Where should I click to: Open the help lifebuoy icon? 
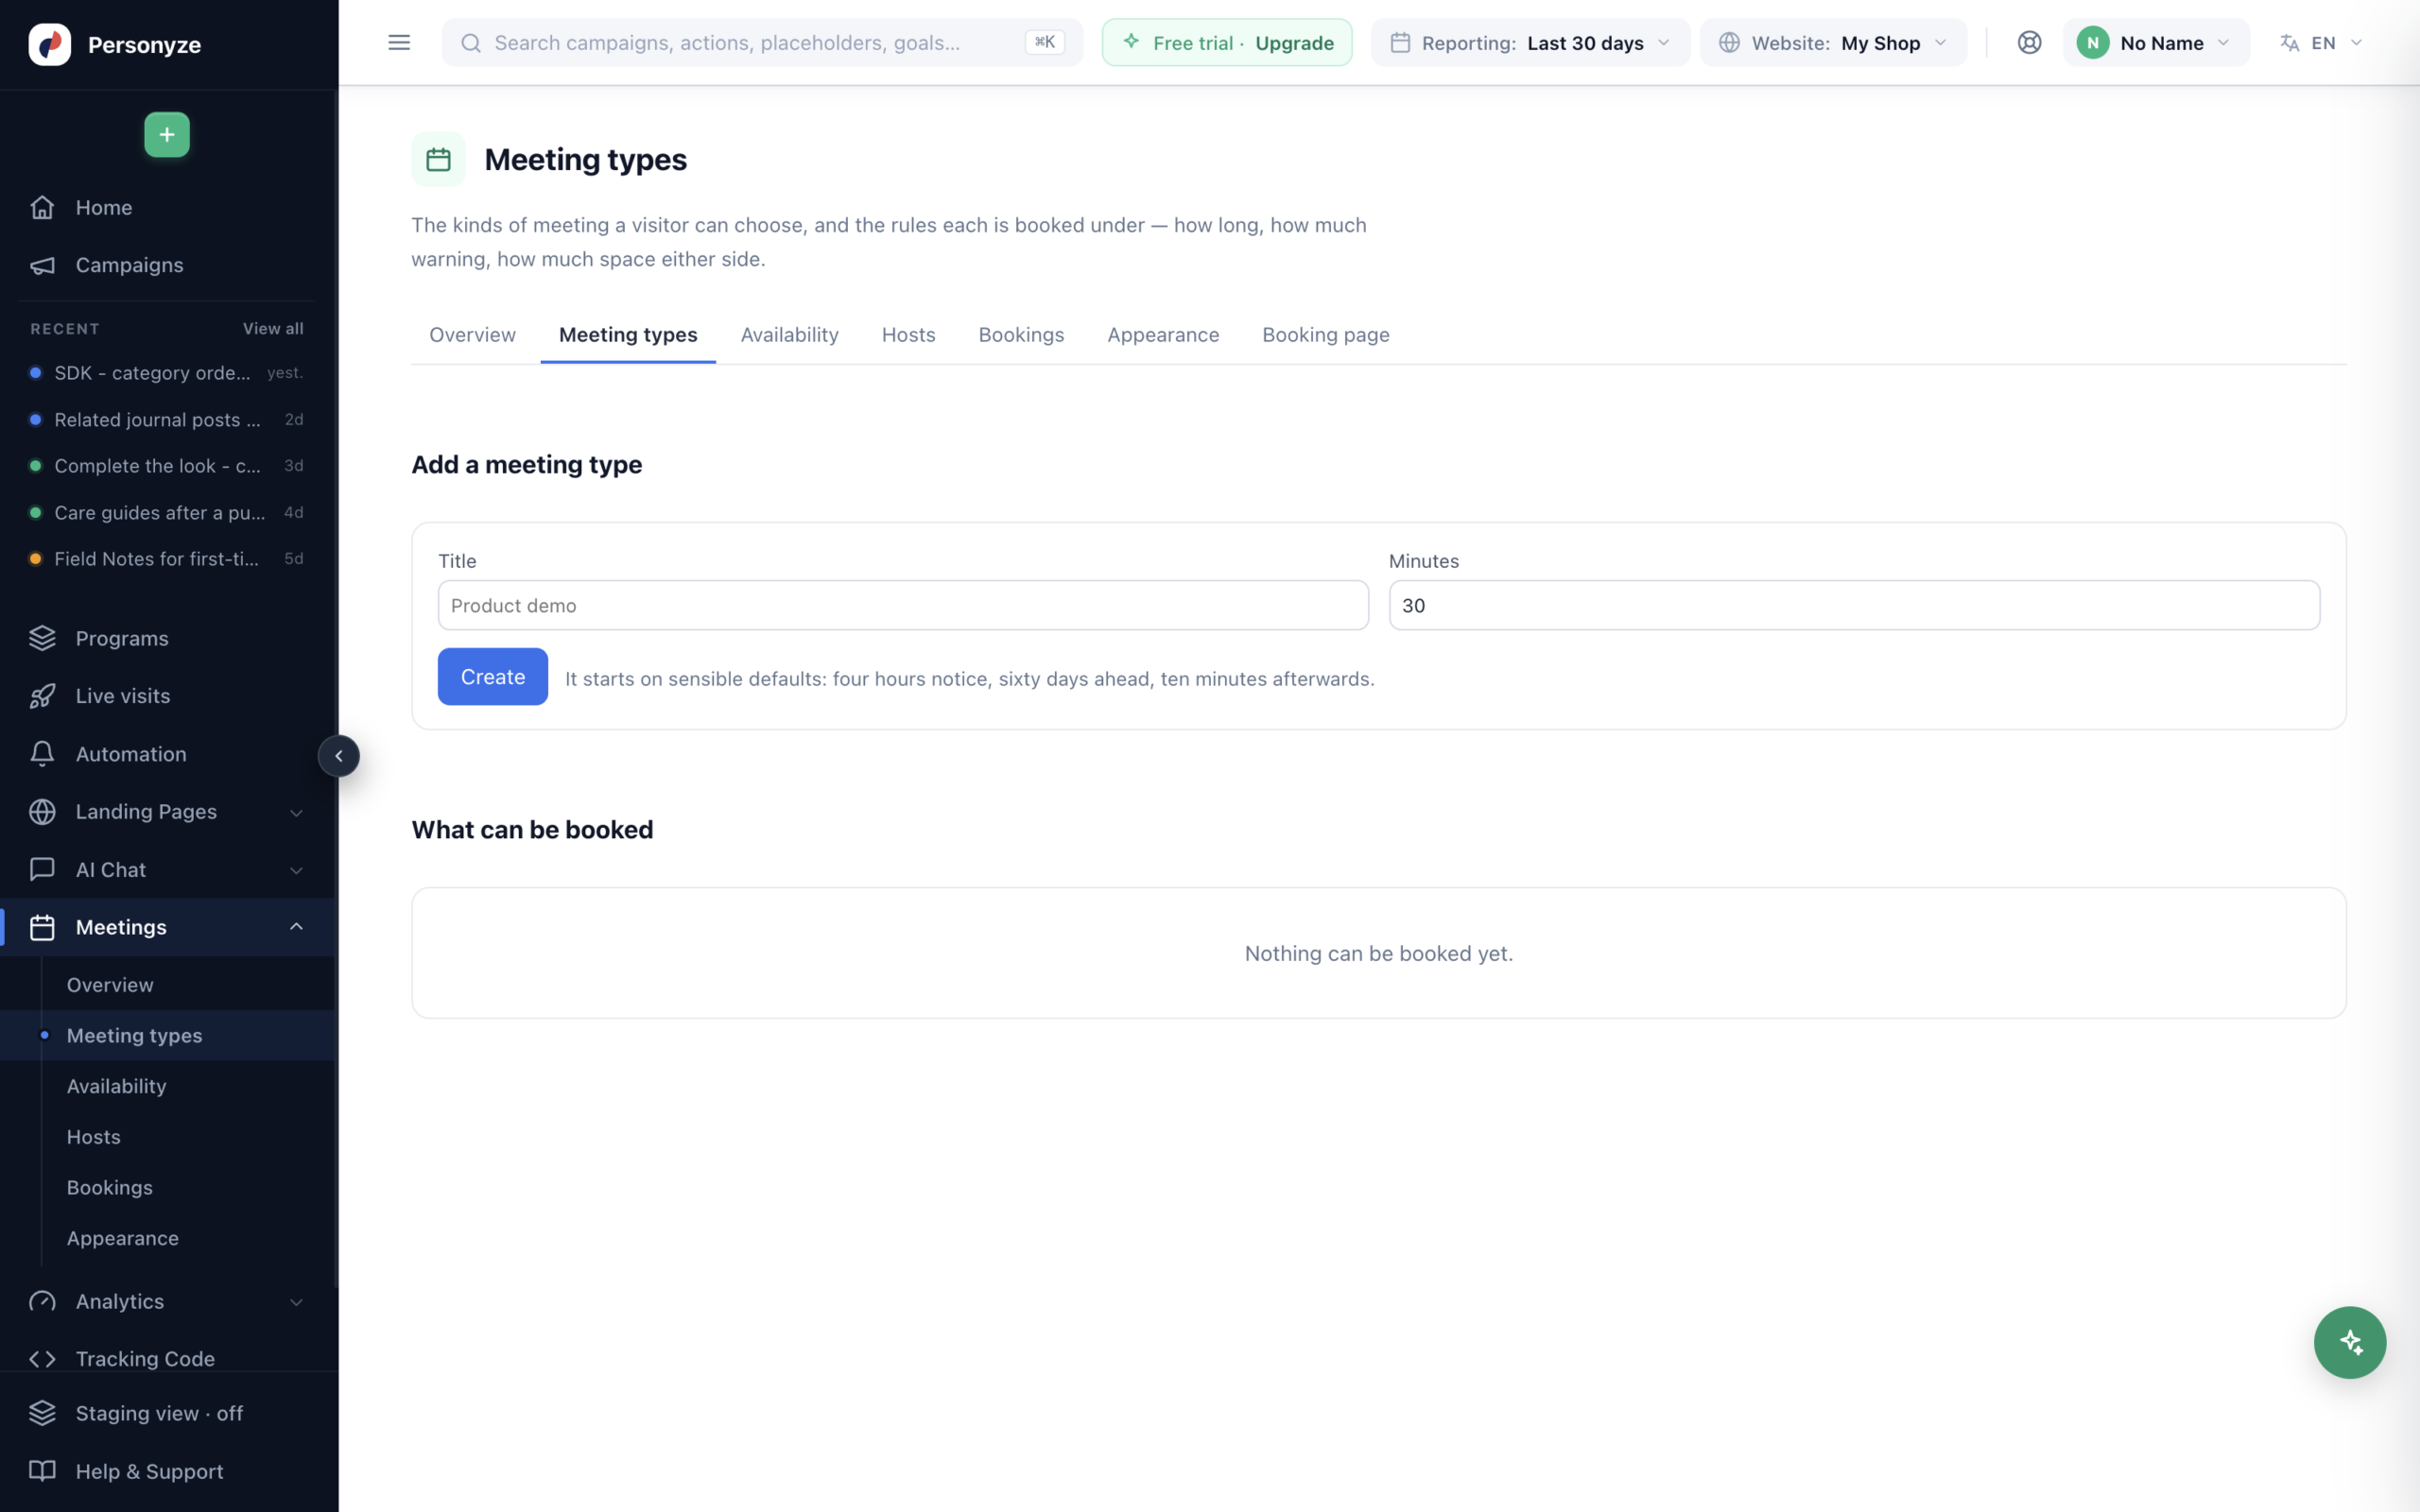tap(2029, 42)
